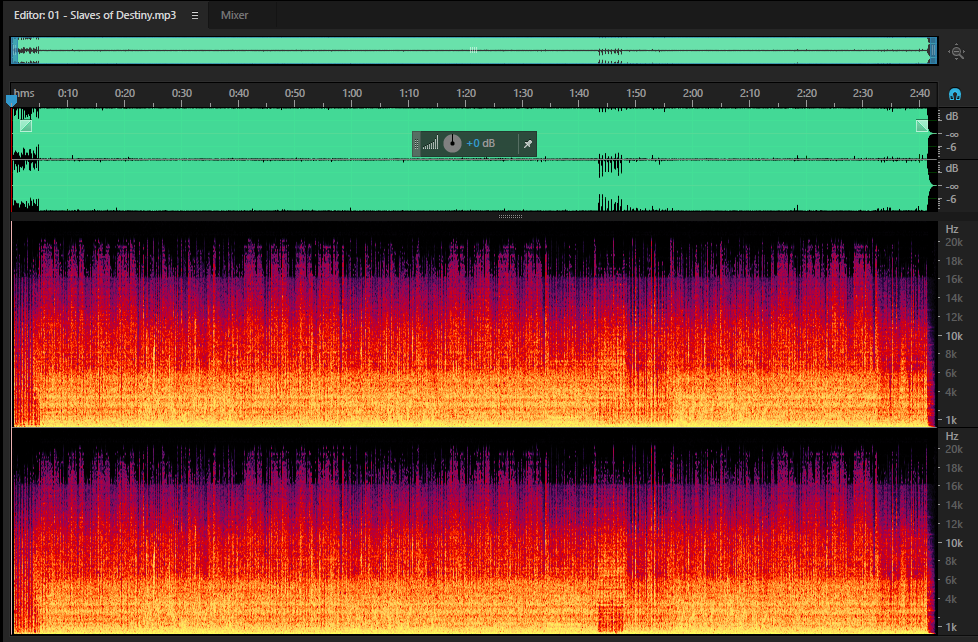Click the 2:40 mark on time ruler
The image size is (978, 642).
[919, 94]
